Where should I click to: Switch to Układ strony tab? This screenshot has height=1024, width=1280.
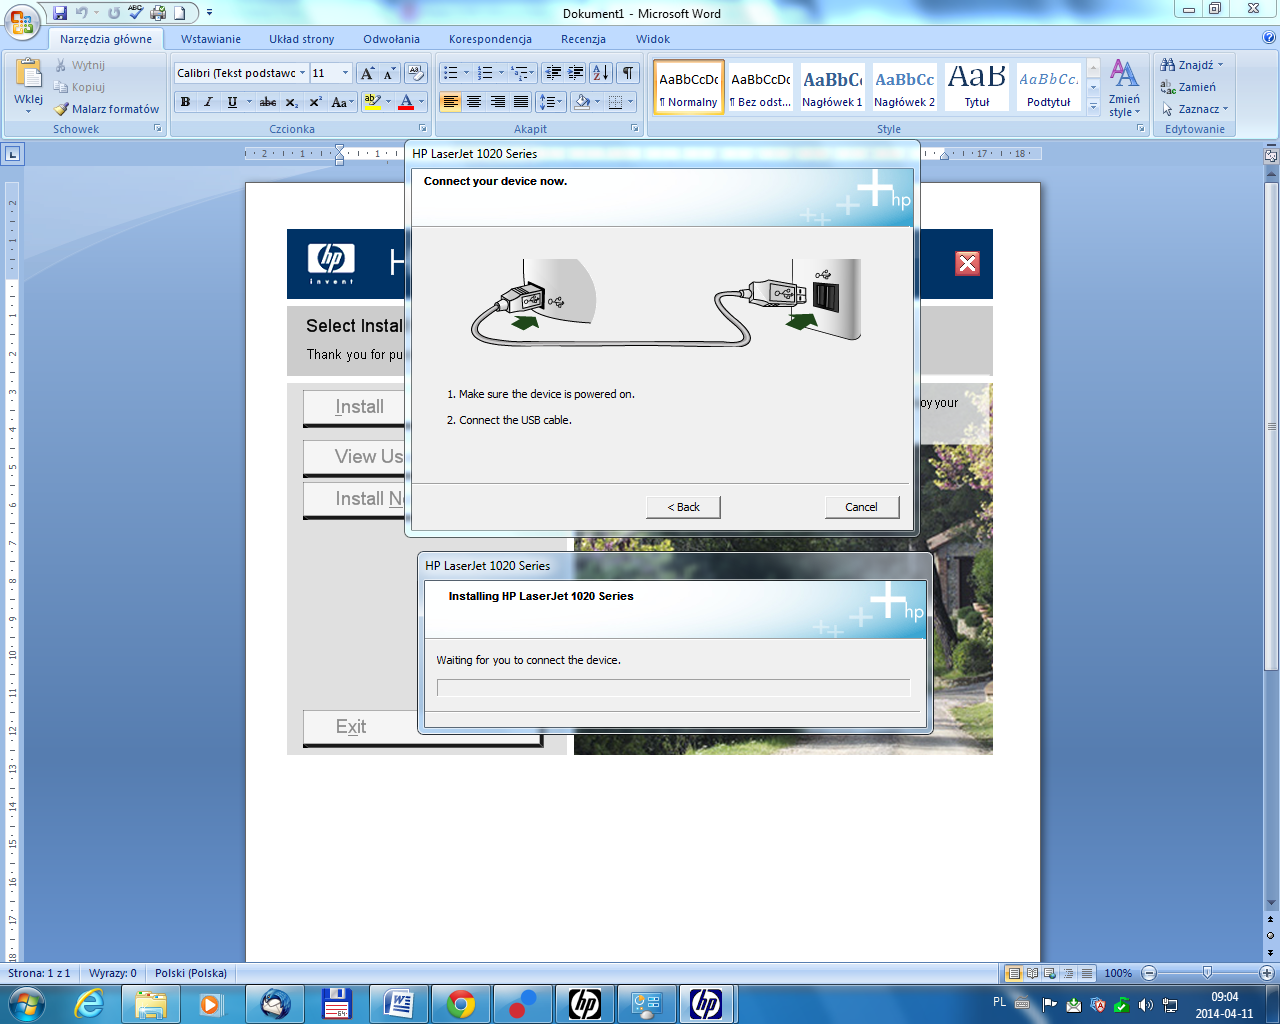[x=301, y=39]
